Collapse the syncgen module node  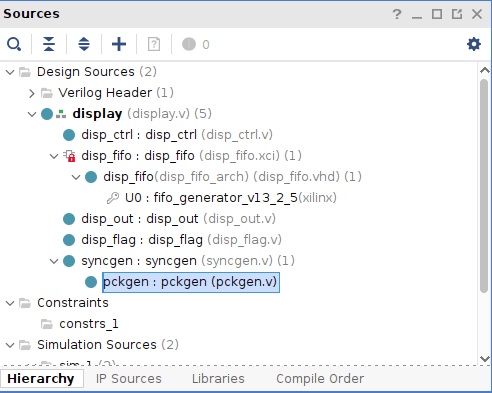point(54,261)
